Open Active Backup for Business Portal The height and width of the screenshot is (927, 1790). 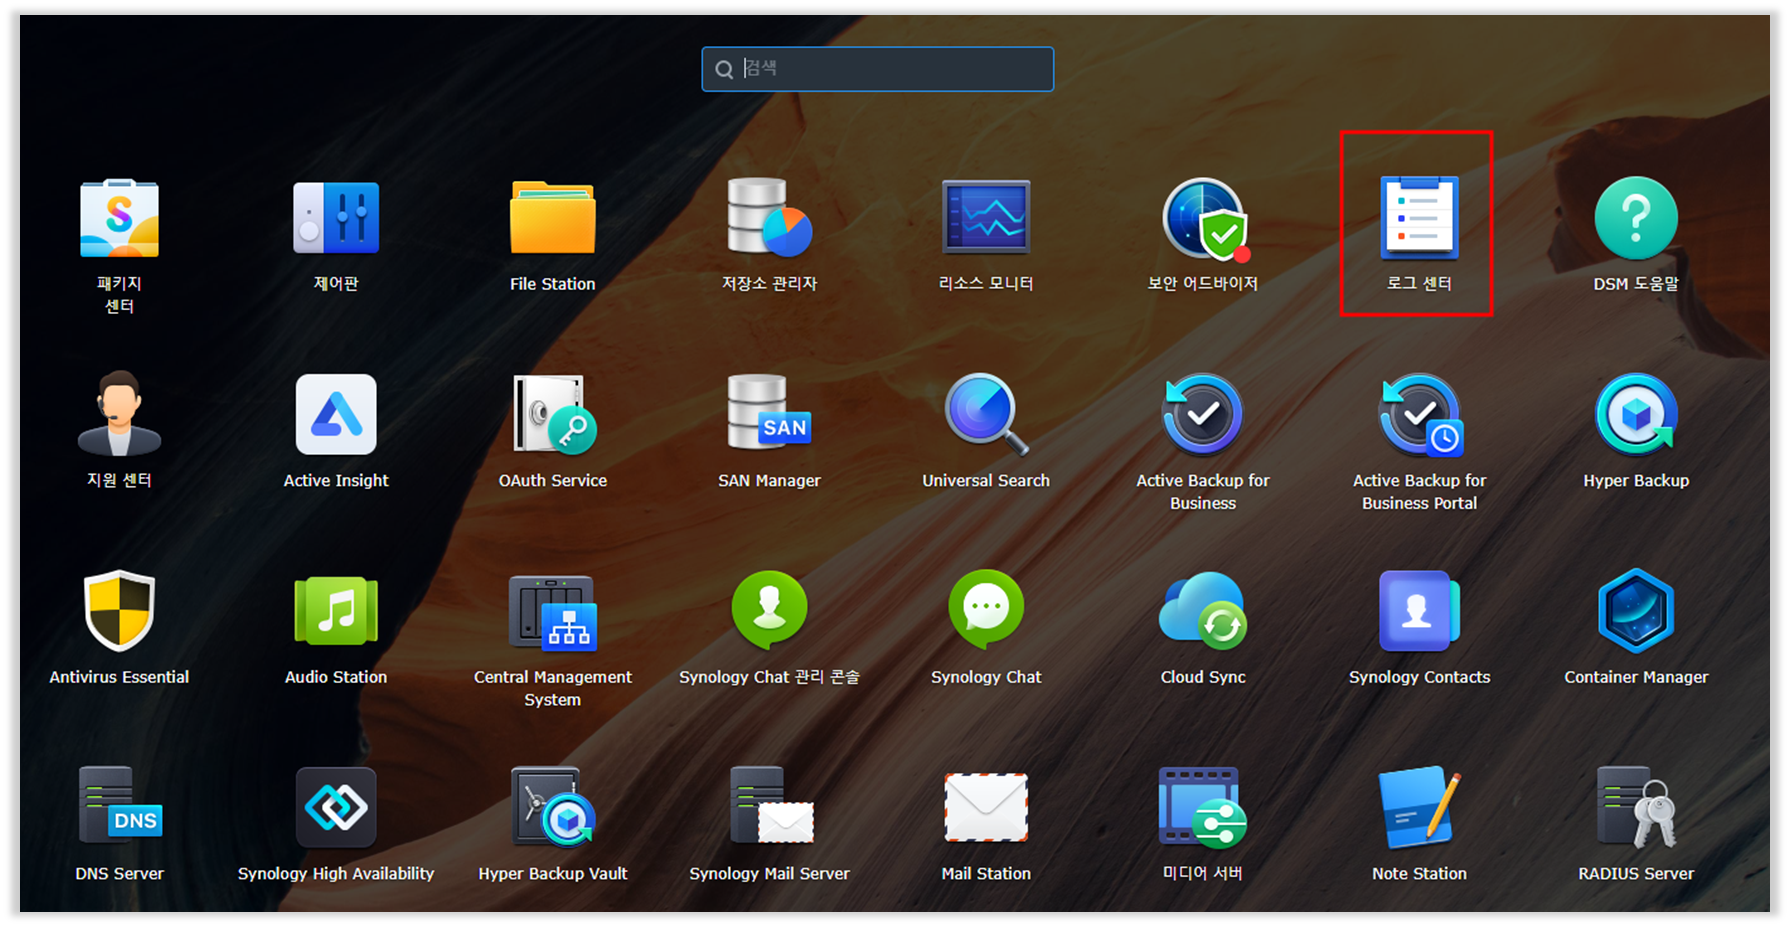tap(1419, 414)
